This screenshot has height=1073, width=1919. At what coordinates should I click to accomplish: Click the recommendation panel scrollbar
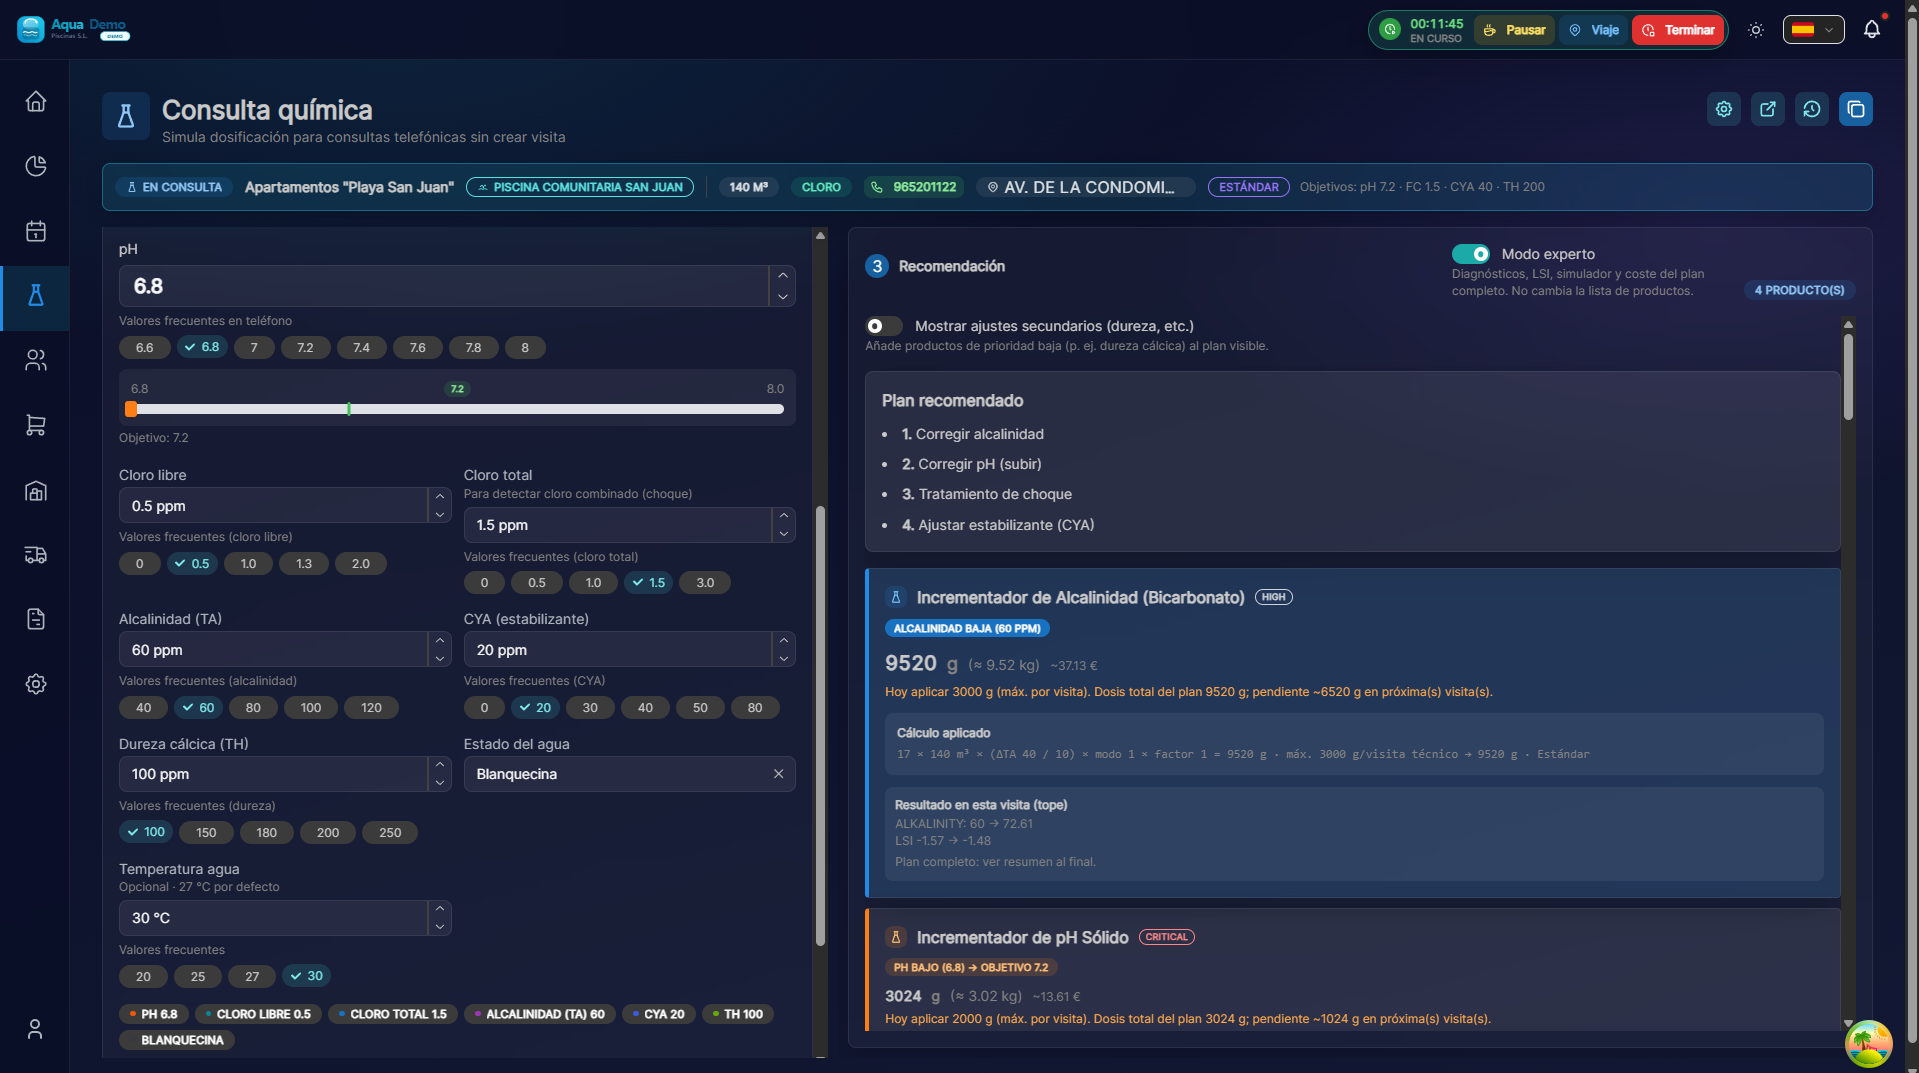pos(1848,376)
